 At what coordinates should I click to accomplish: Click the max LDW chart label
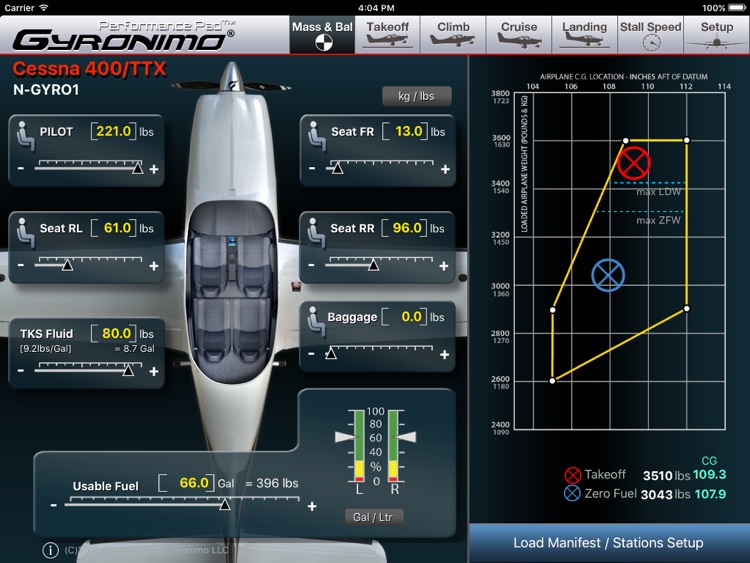[658, 192]
